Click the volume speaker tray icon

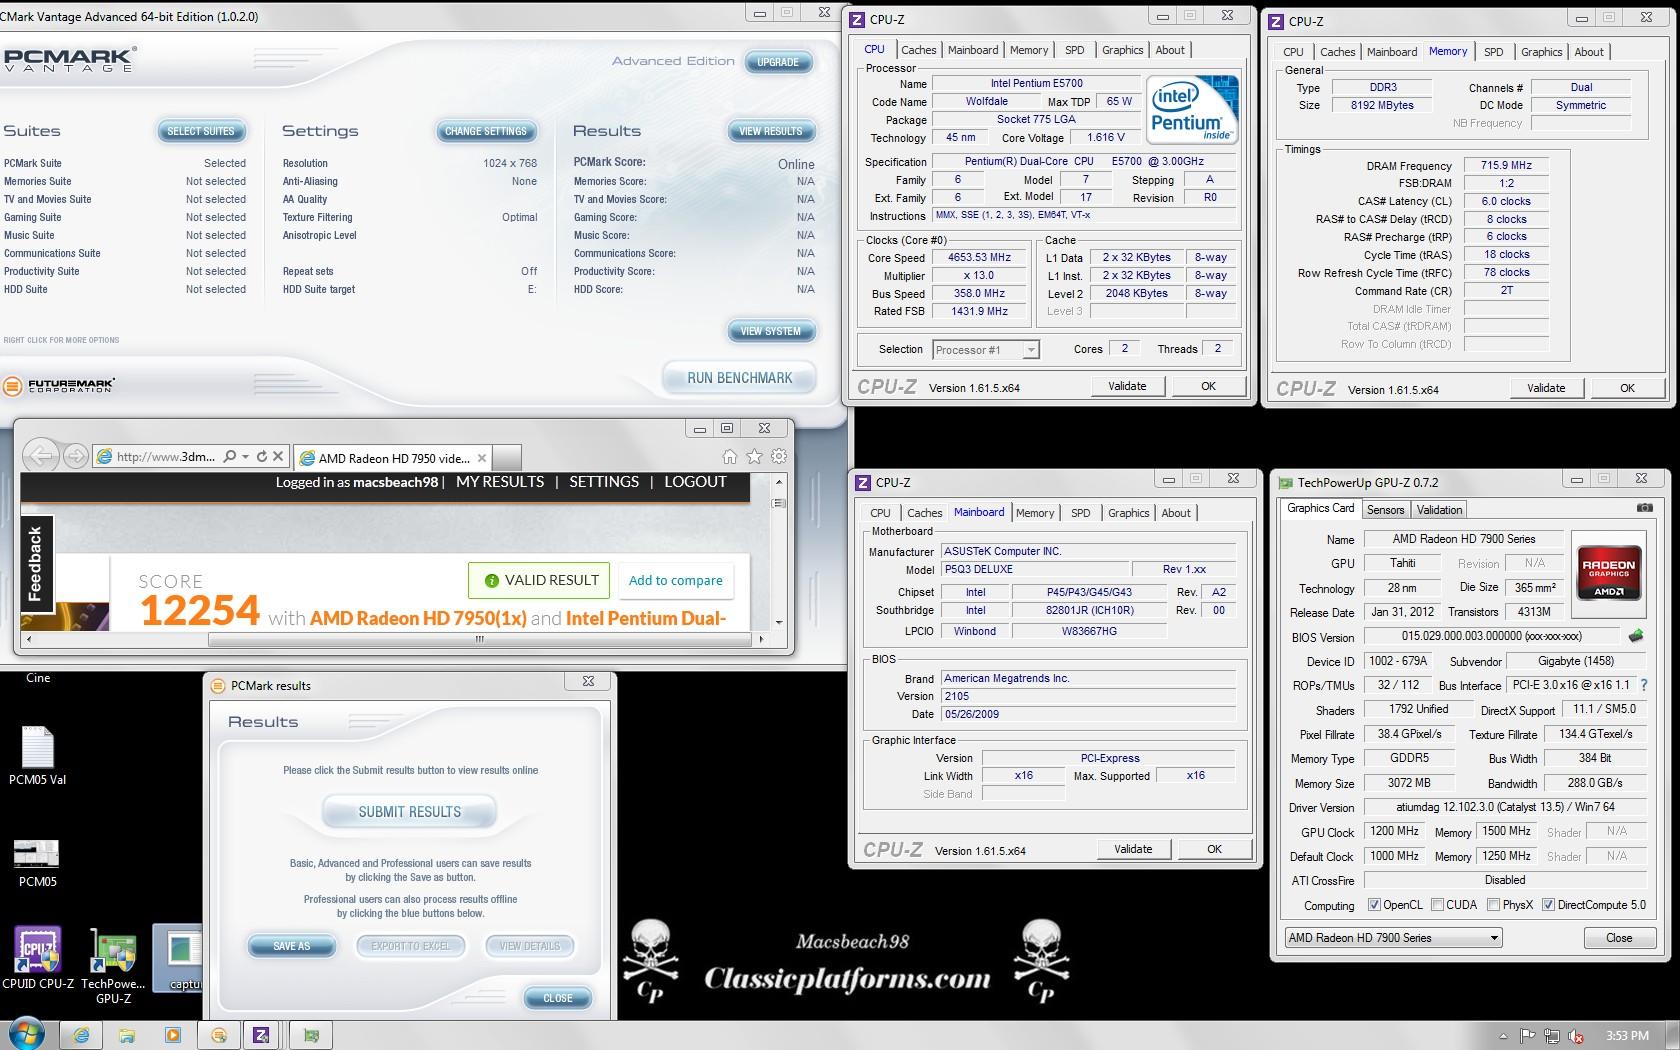point(1576,1036)
